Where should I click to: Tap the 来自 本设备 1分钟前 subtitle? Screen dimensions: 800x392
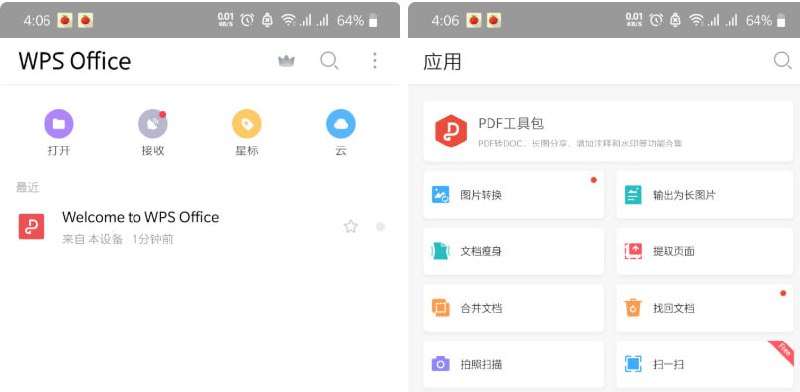click(x=118, y=239)
